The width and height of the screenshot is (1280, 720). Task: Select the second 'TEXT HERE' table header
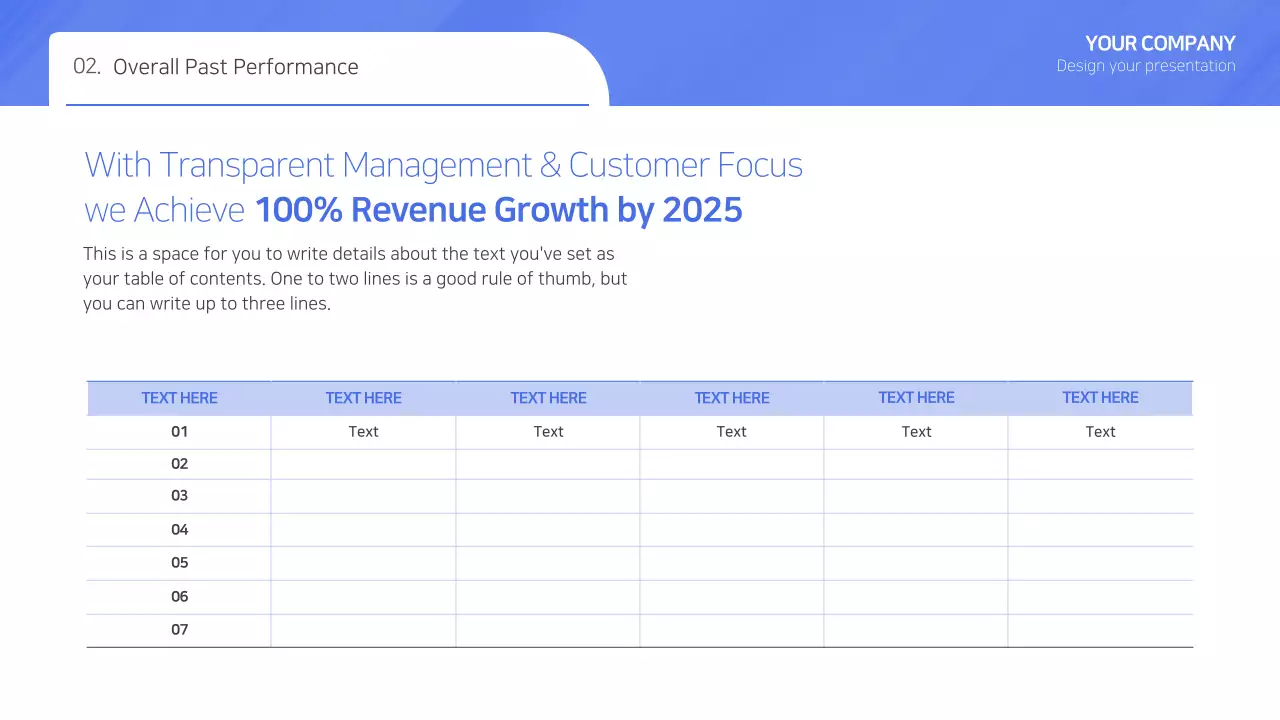pyautogui.click(x=363, y=397)
